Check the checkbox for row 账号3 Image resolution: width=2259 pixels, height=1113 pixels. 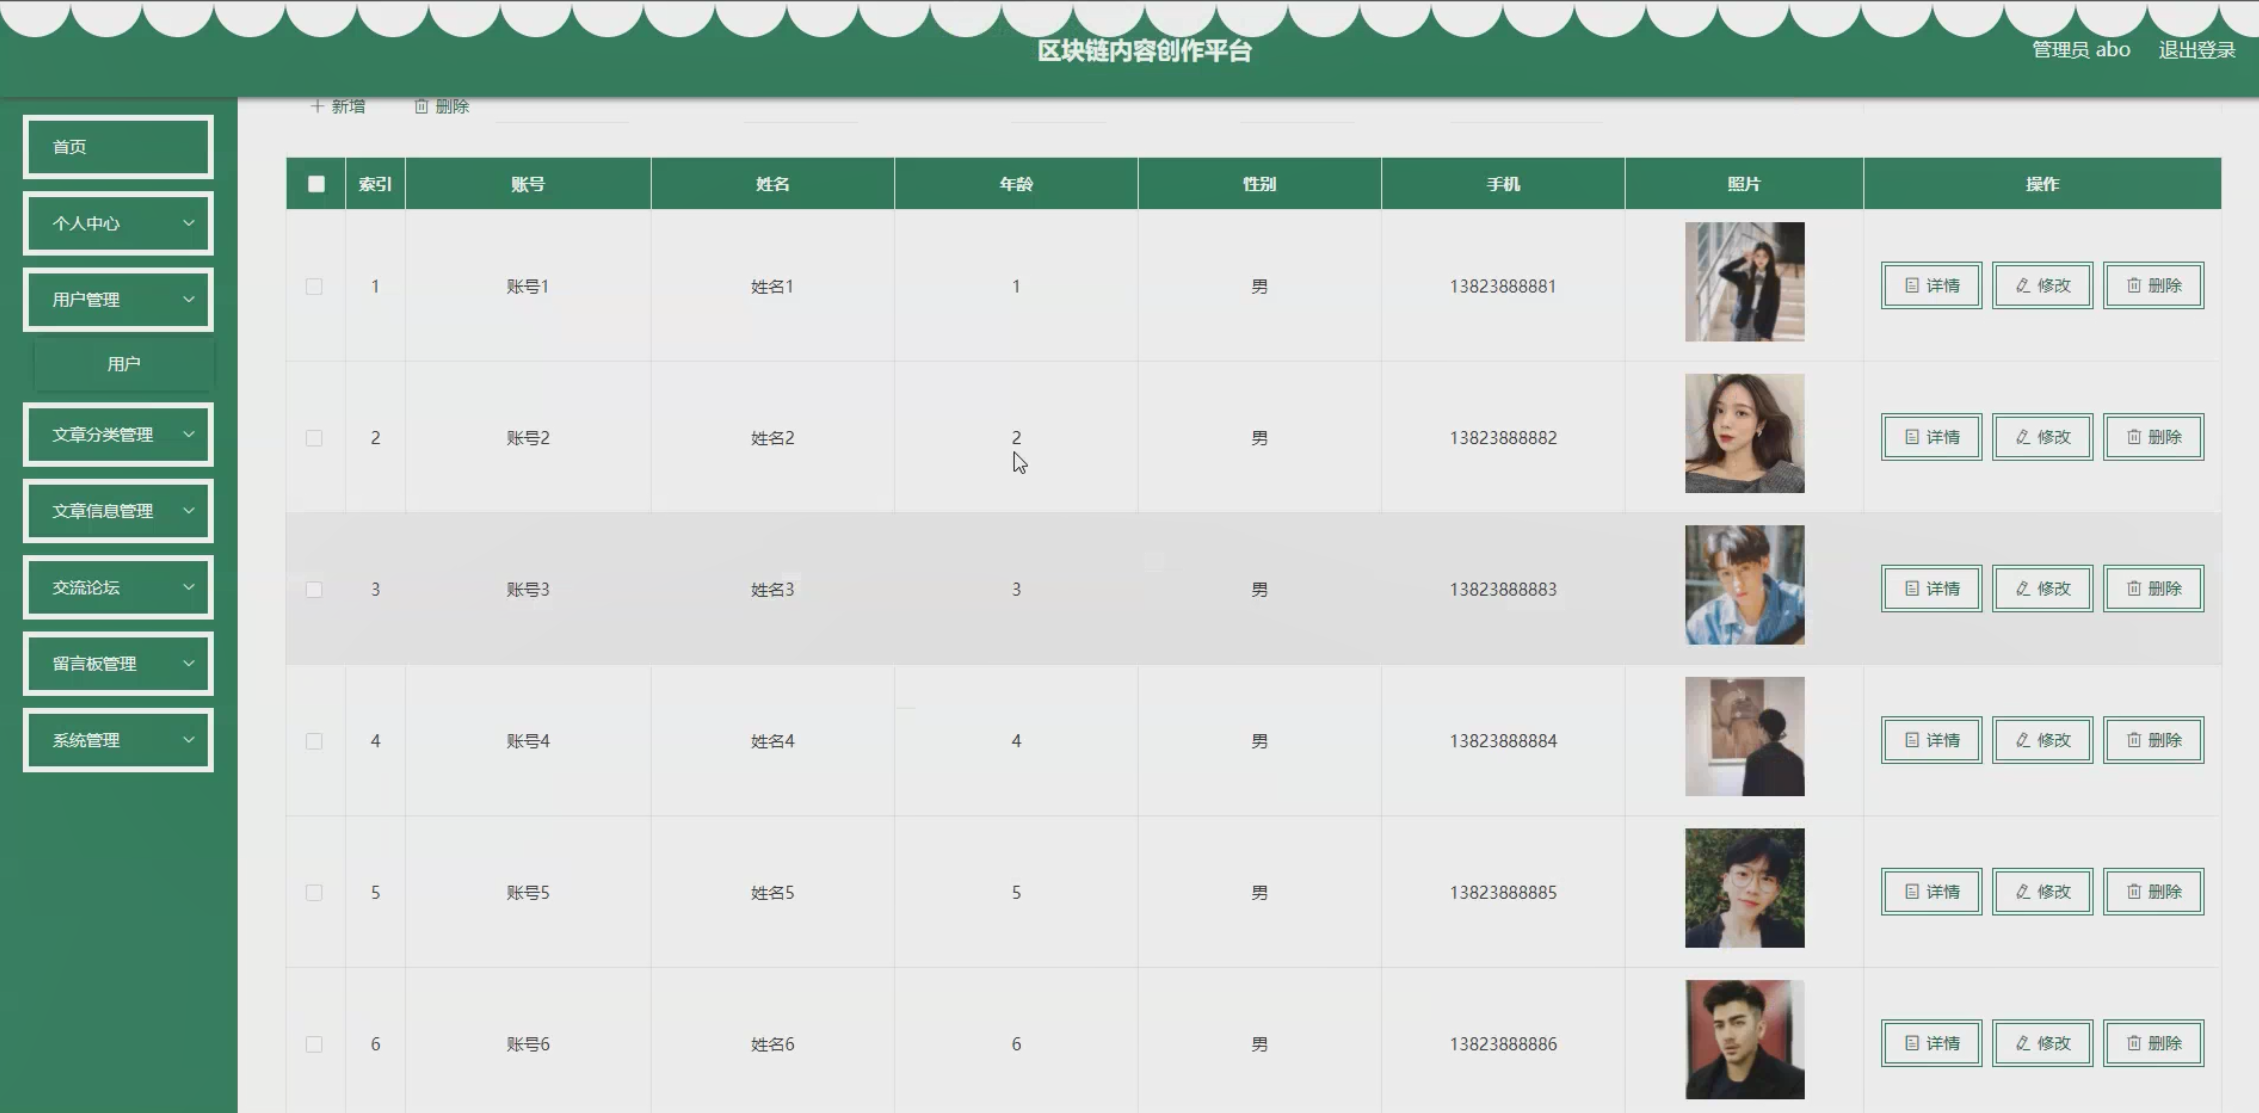click(x=314, y=589)
